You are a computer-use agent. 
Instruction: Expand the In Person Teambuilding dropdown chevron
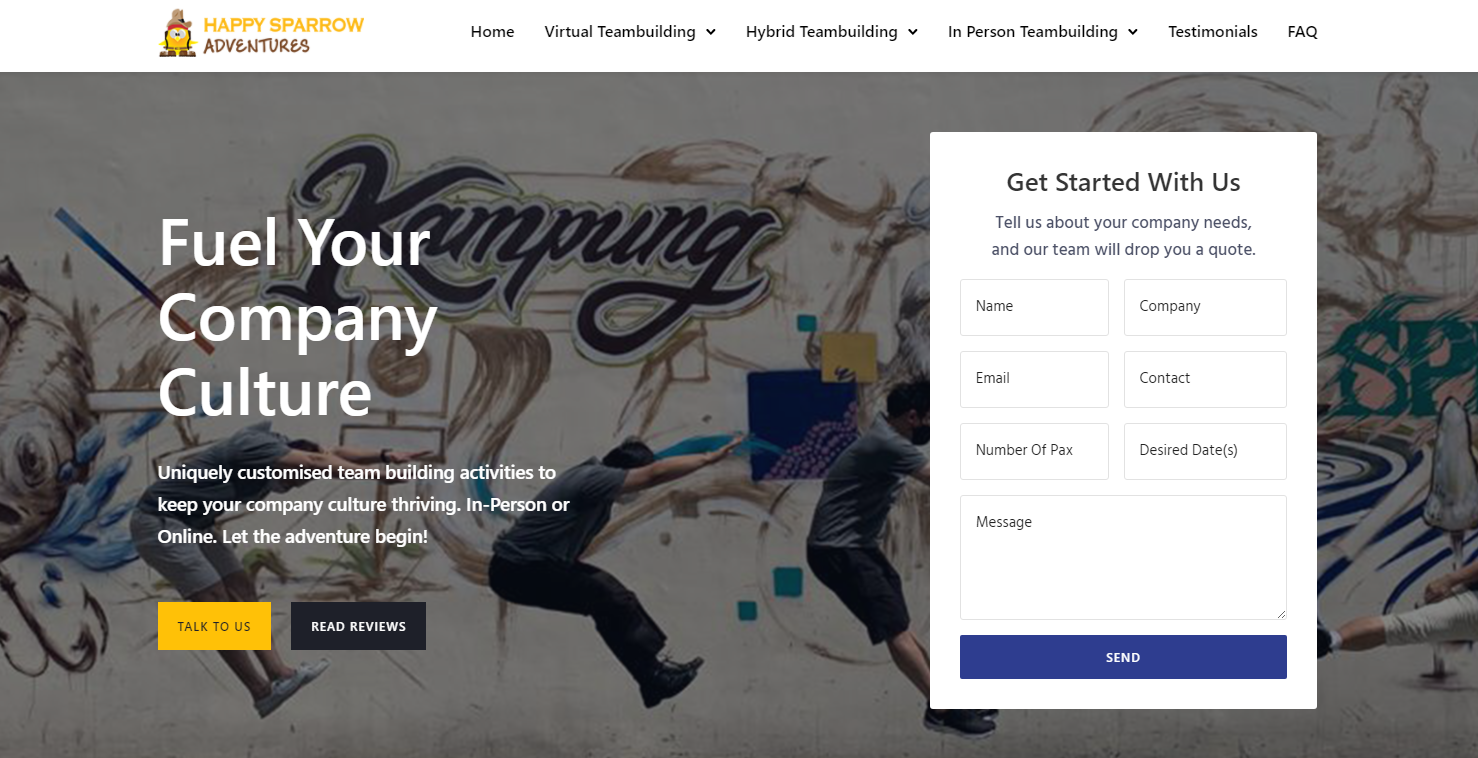click(1132, 32)
